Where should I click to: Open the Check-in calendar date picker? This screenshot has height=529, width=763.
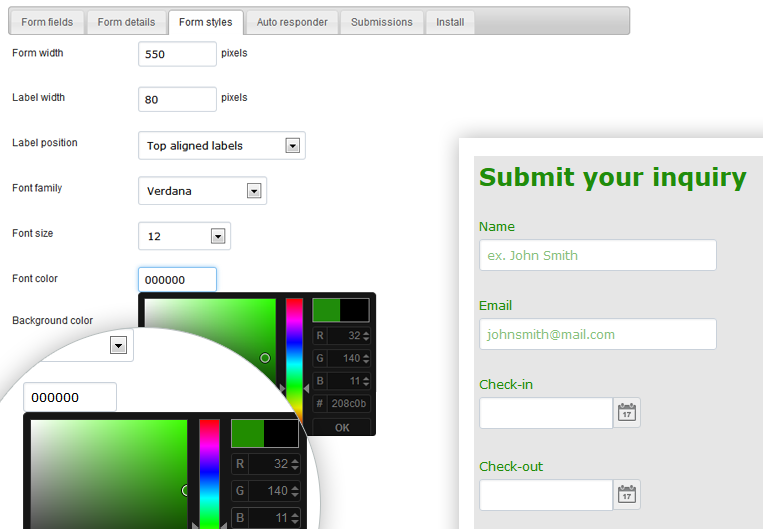[x=627, y=413]
